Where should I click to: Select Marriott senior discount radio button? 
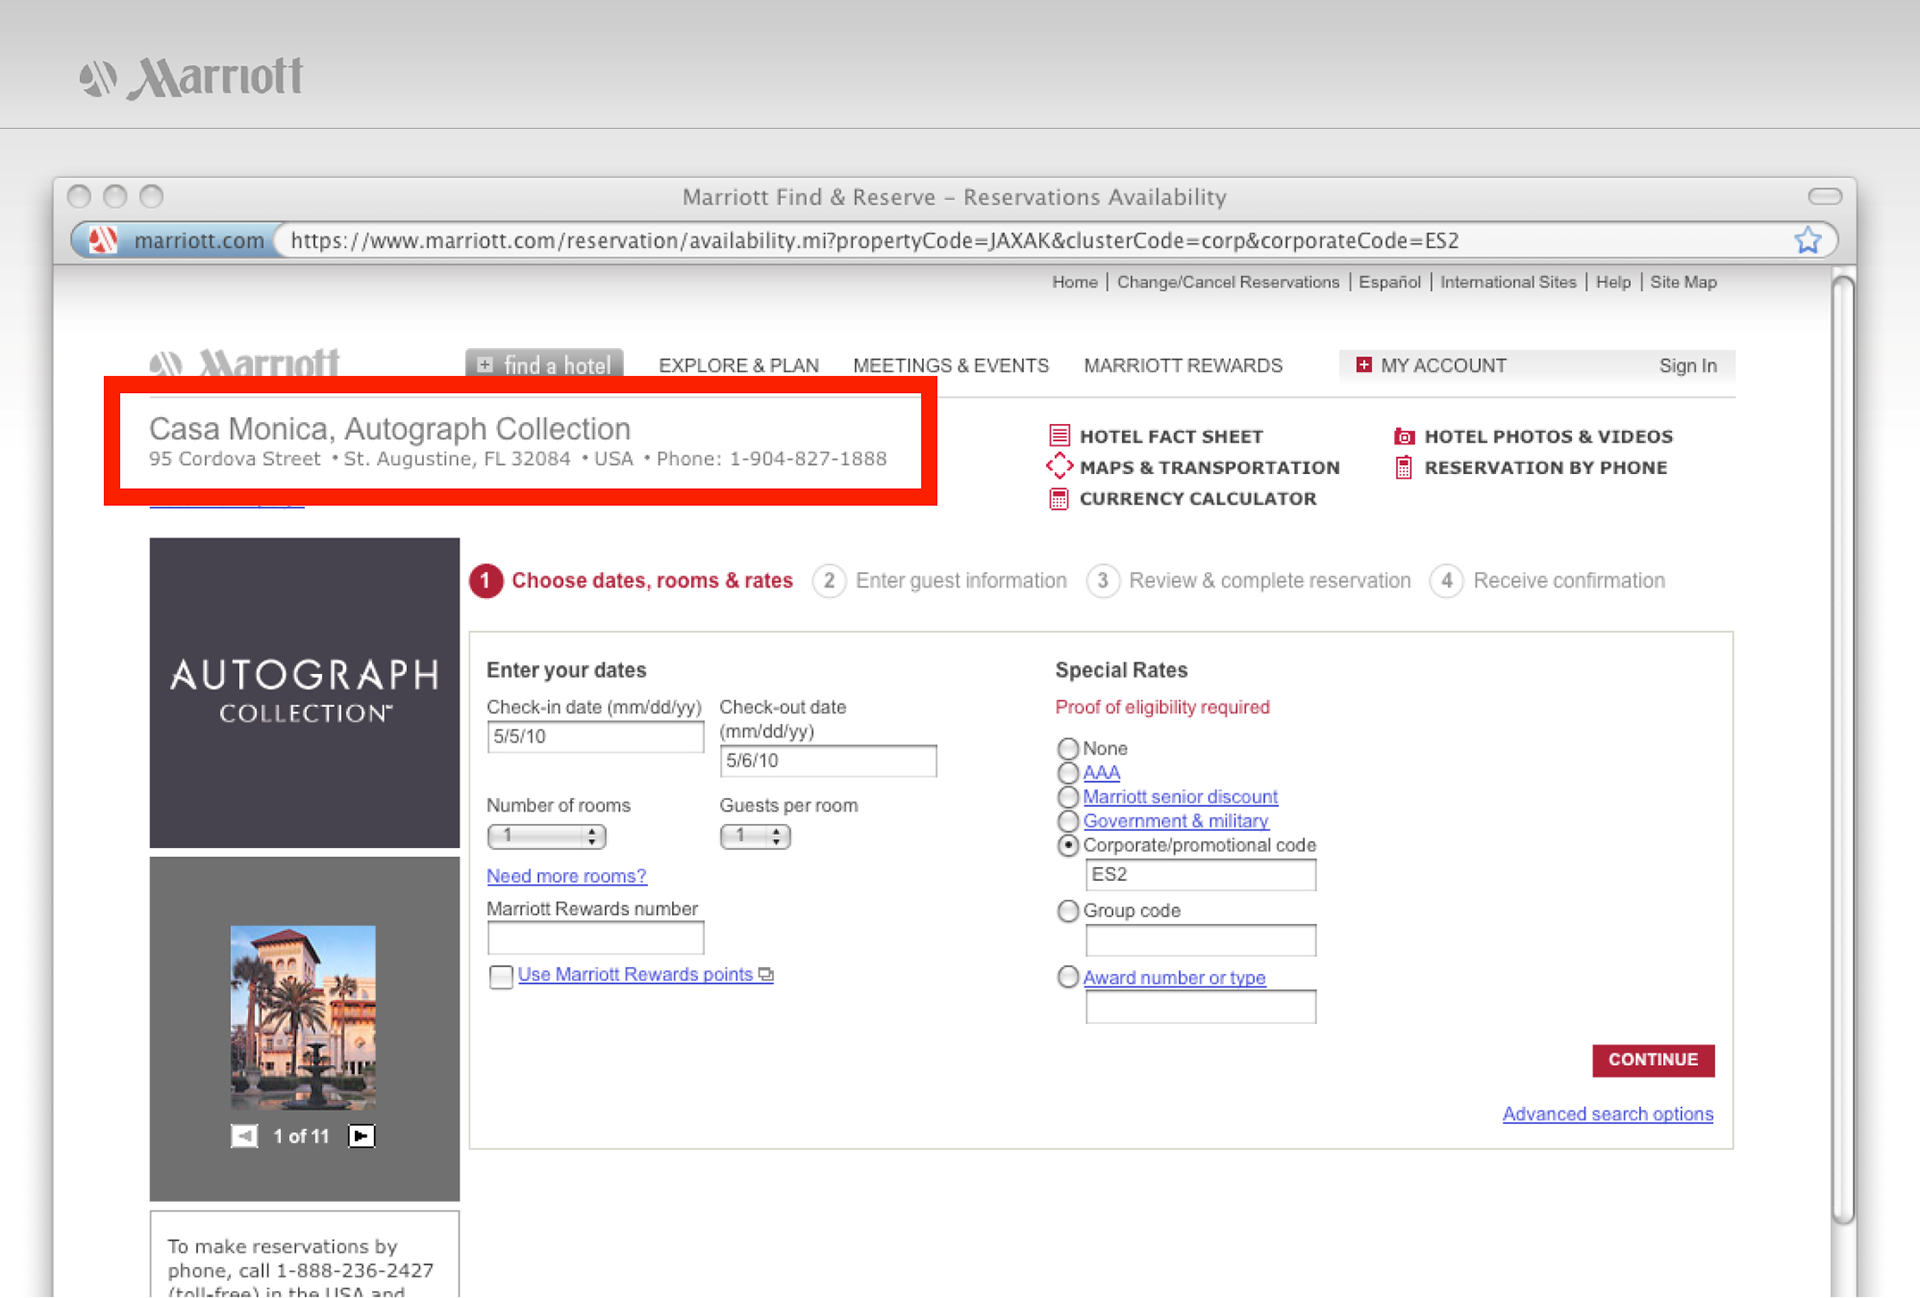[x=1068, y=797]
